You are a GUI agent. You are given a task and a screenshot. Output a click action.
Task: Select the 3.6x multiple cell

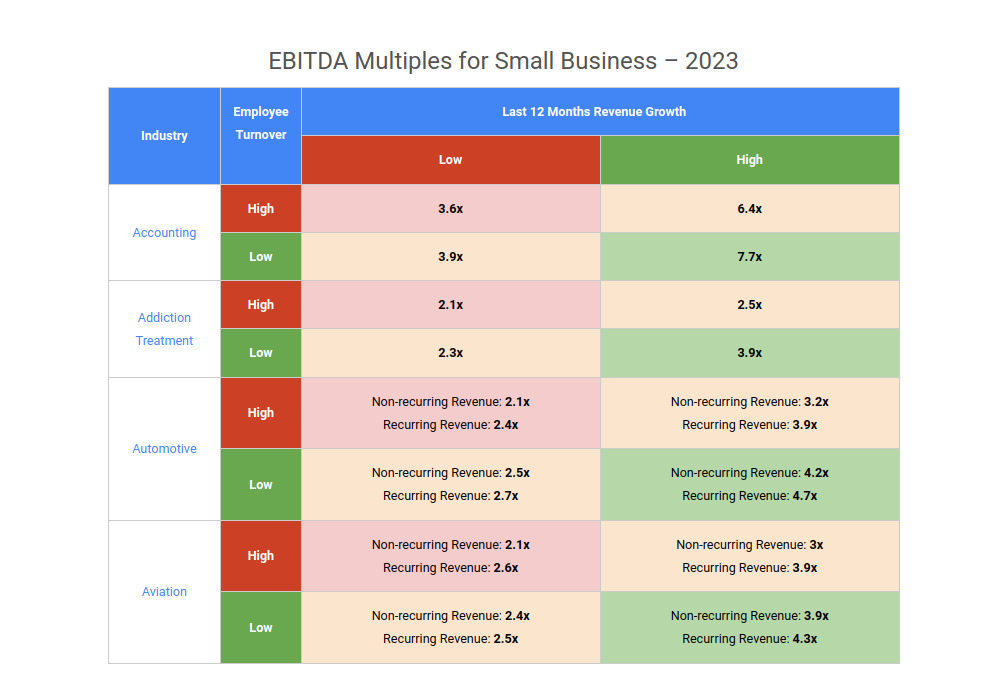450,209
